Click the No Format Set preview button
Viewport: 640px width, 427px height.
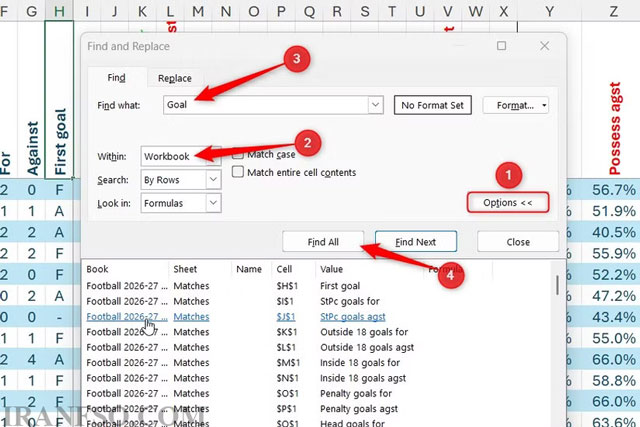[432, 105]
